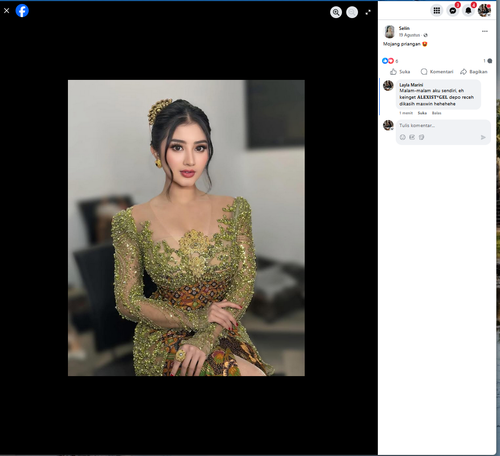Viewport: 500px width, 456px height.
Task: Click the caption text Mojang priangan
Action: (402, 44)
